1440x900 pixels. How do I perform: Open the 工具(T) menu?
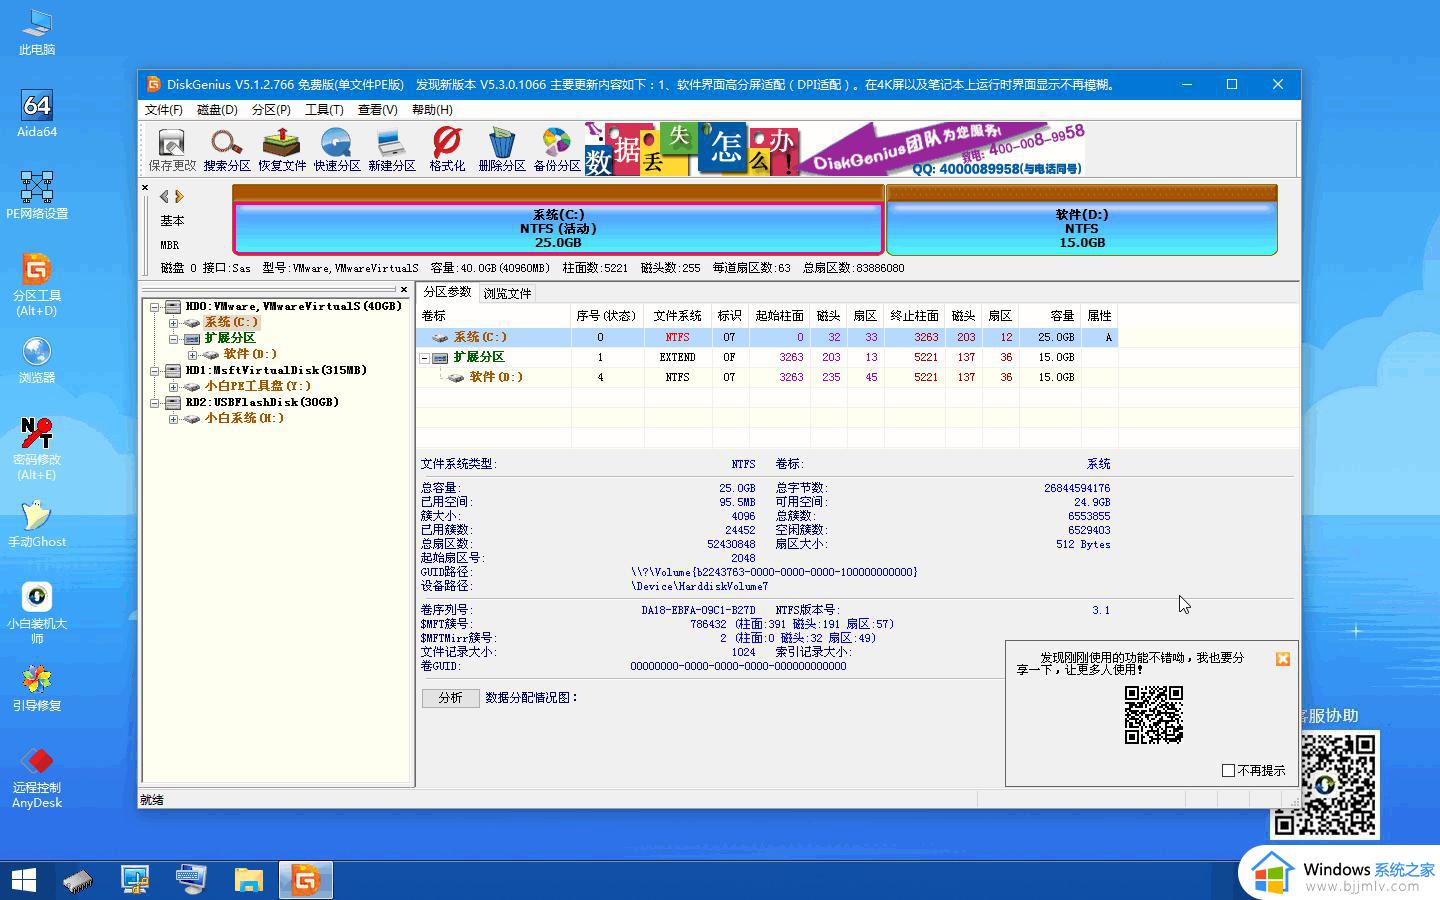tap(324, 110)
